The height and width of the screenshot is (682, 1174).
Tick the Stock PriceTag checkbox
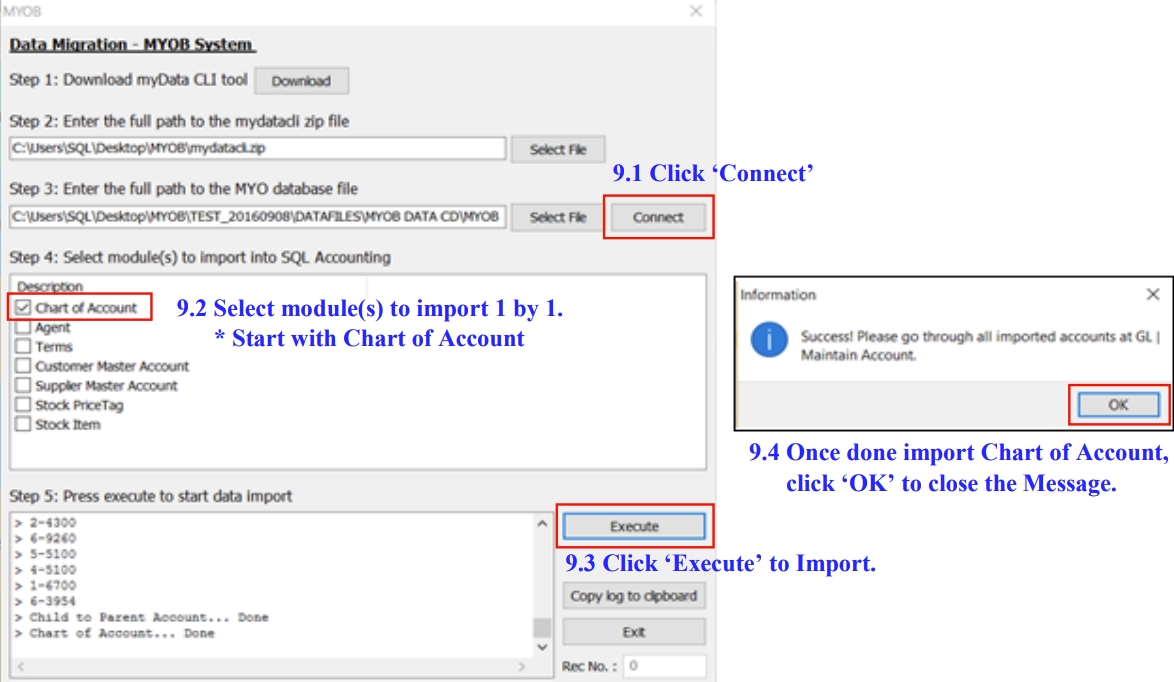24,405
